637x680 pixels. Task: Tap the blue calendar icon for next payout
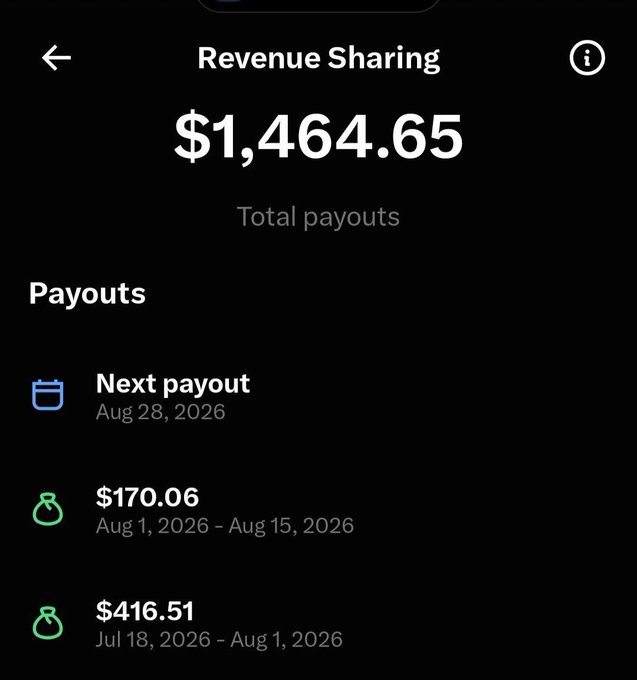pos(48,395)
